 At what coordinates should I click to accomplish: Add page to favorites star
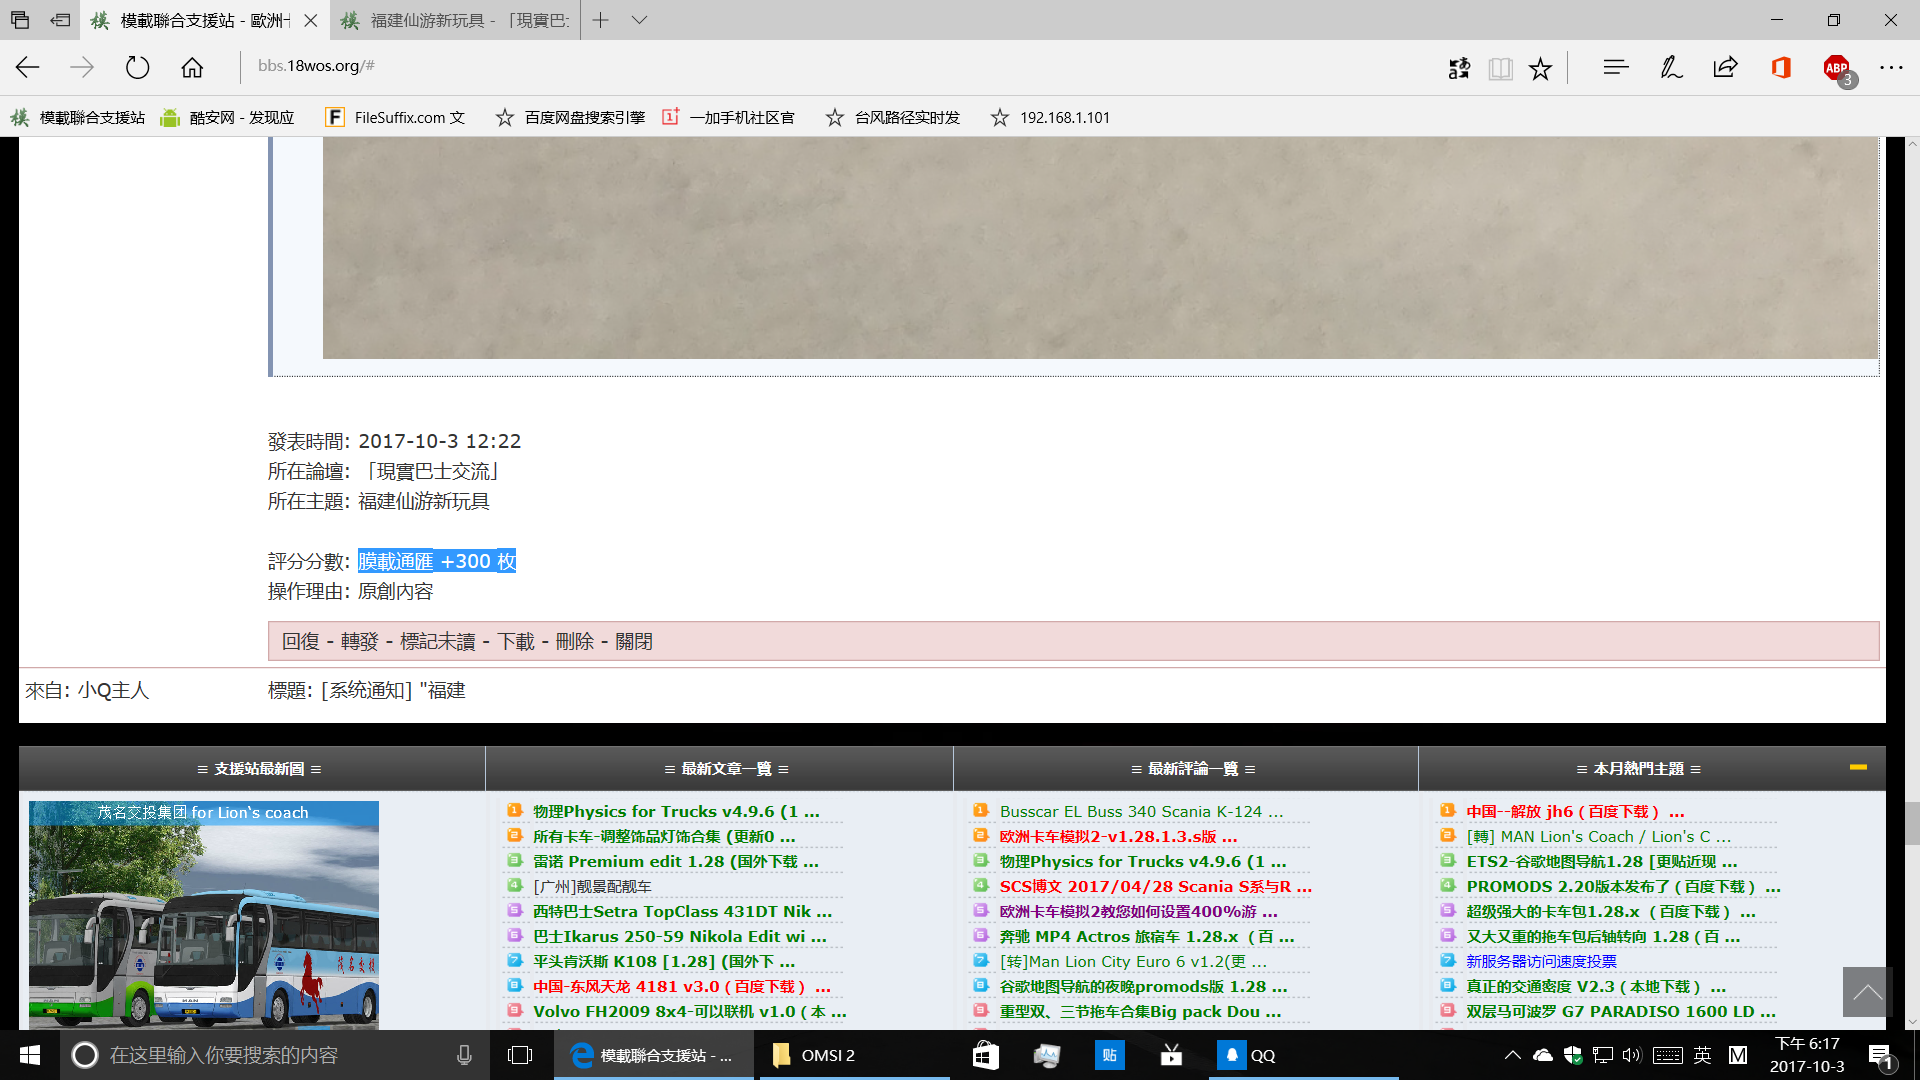click(1540, 68)
